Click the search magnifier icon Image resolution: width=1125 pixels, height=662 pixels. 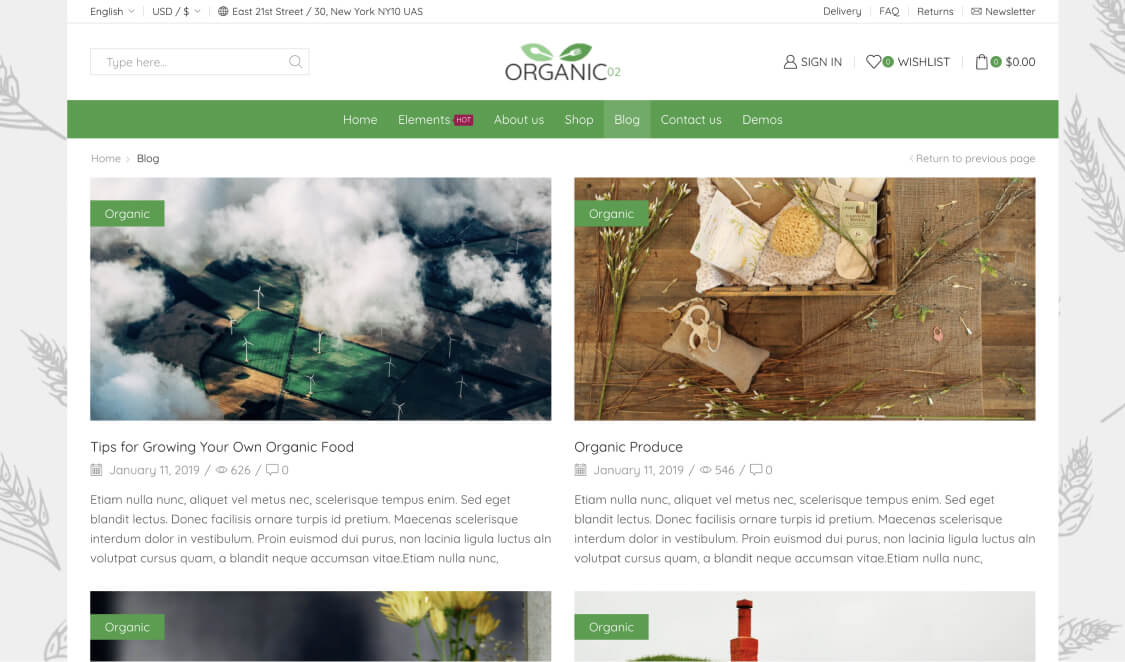click(x=295, y=62)
